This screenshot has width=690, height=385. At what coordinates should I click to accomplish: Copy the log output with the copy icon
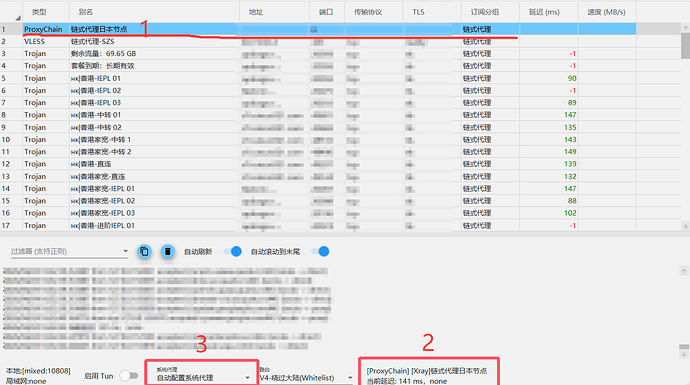(x=144, y=251)
